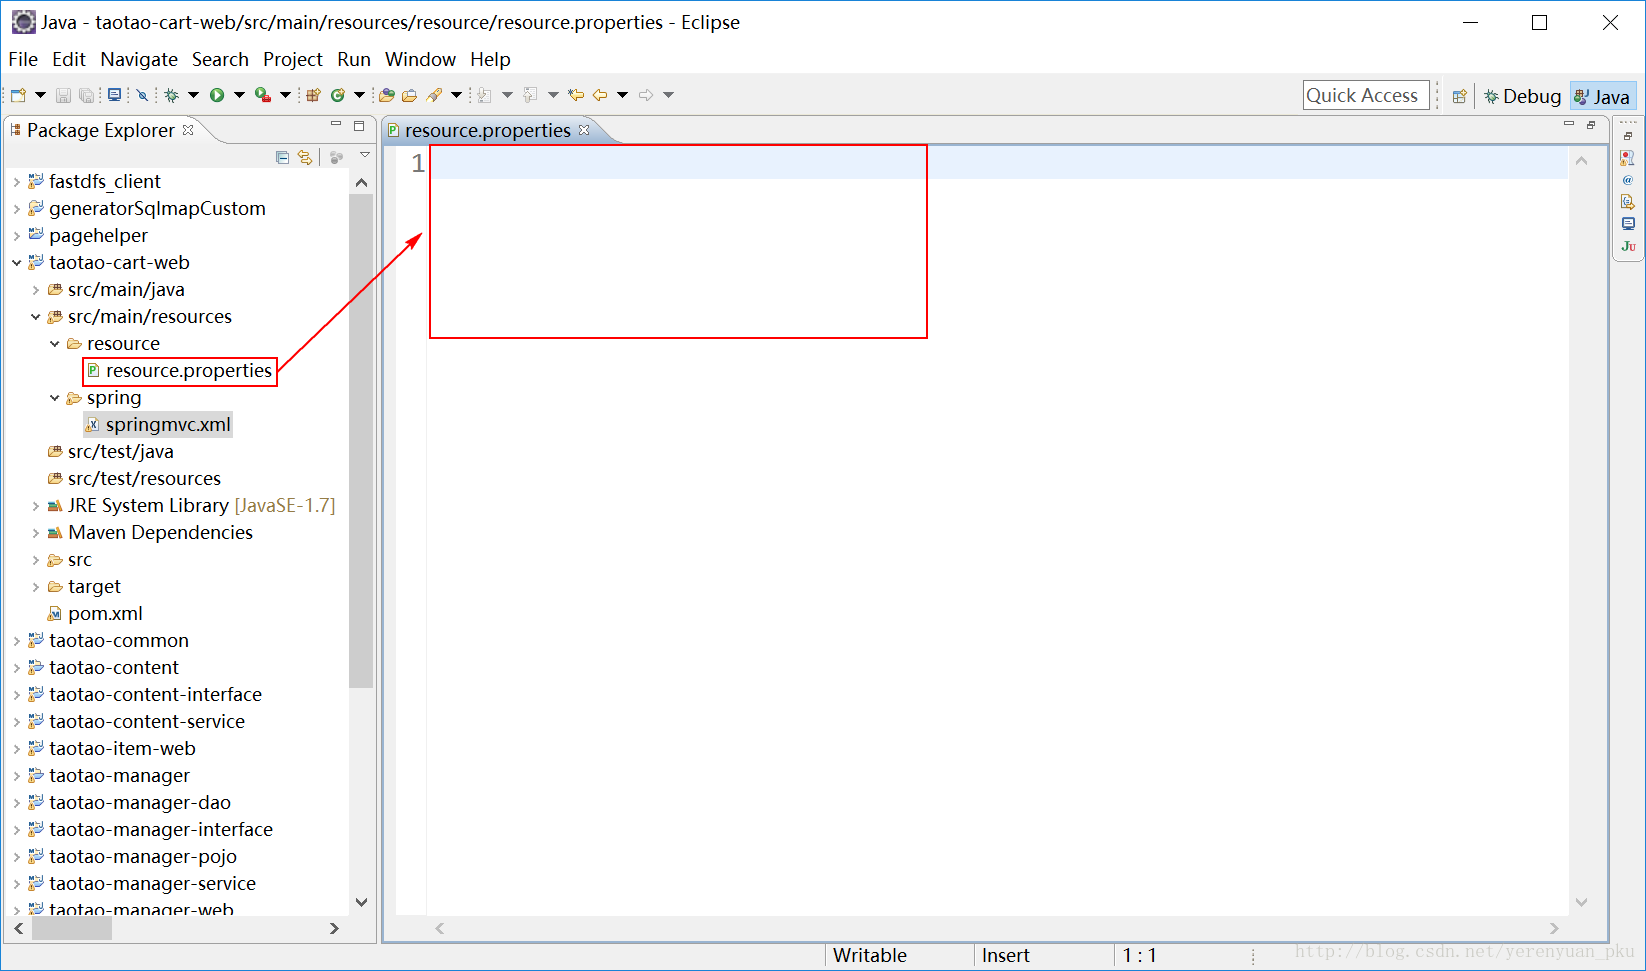Click the Package Explorer vertical scrollbar
Viewport: 1646px width, 971px height.
click(x=361, y=440)
